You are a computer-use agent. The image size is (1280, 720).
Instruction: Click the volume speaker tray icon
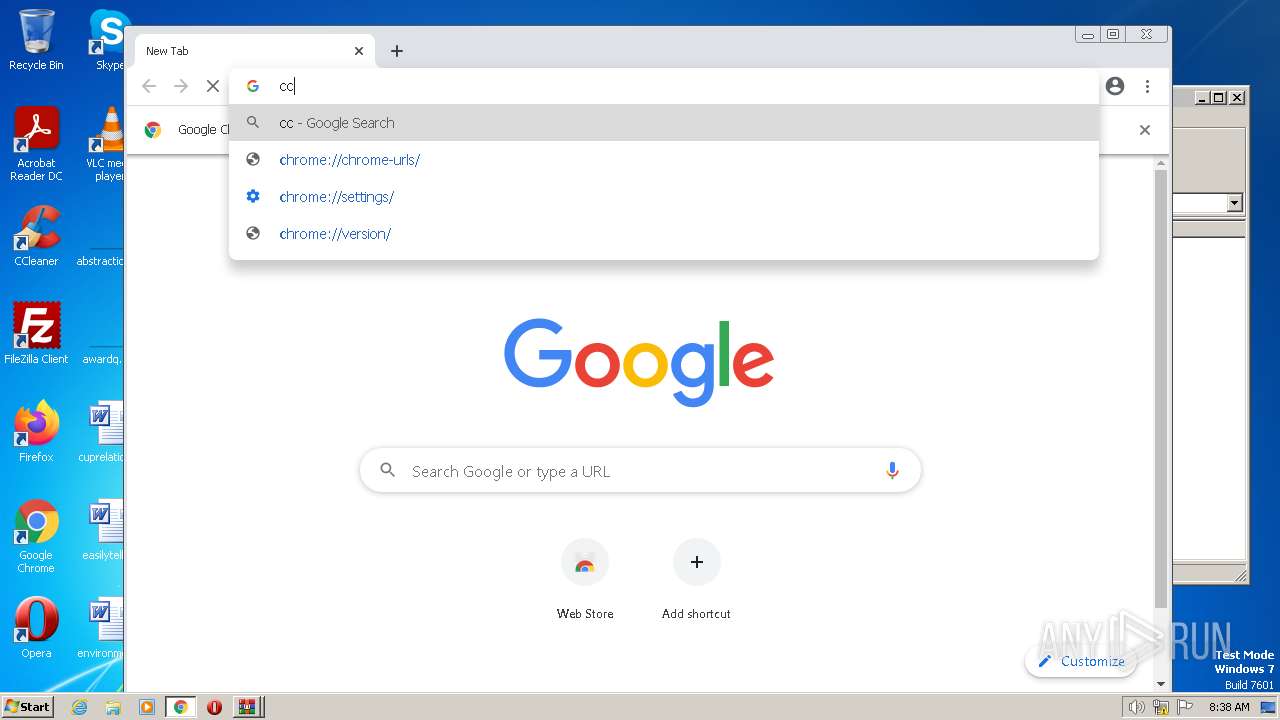point(1136,707)
